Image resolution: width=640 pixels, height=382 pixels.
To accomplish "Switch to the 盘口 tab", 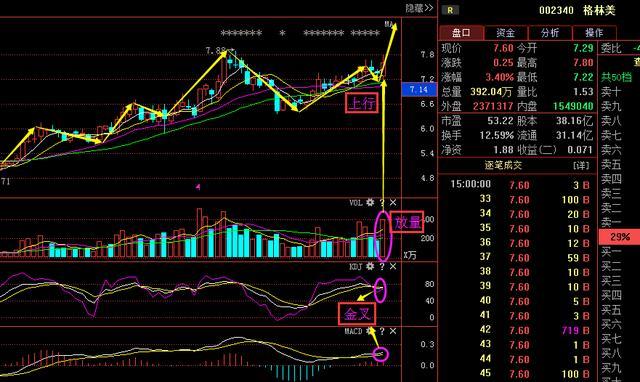I will click(462, 33).
